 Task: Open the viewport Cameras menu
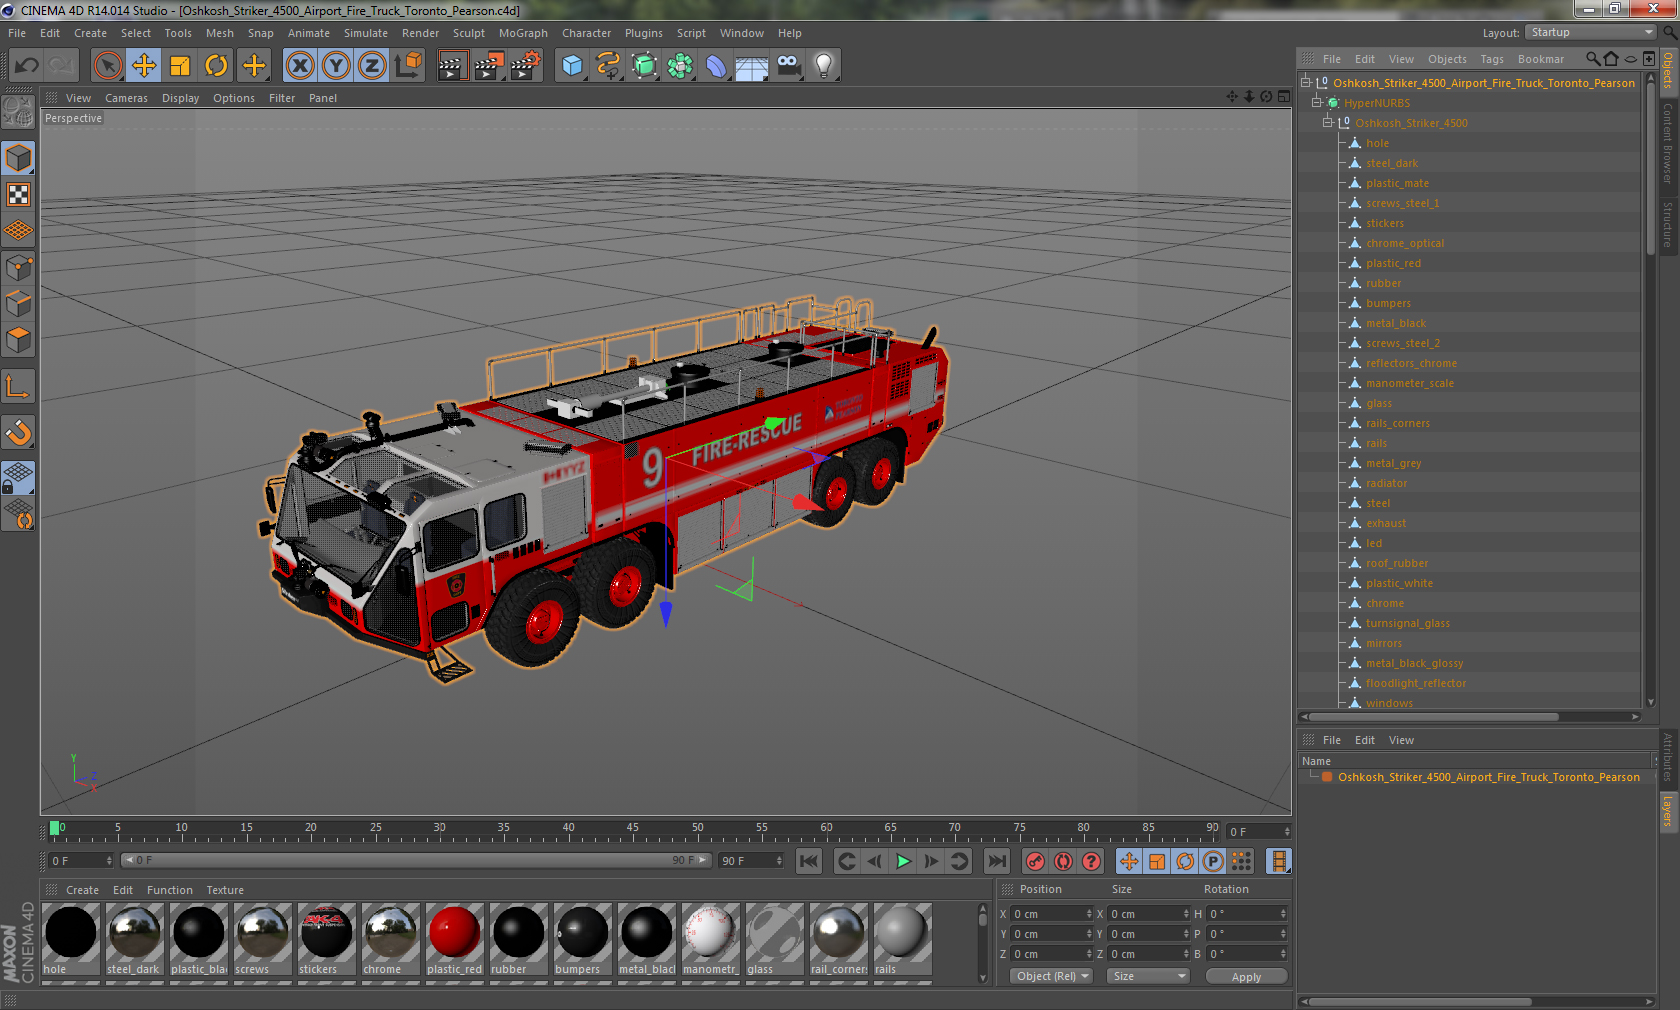pyautogui.click(x=126, y=98)
